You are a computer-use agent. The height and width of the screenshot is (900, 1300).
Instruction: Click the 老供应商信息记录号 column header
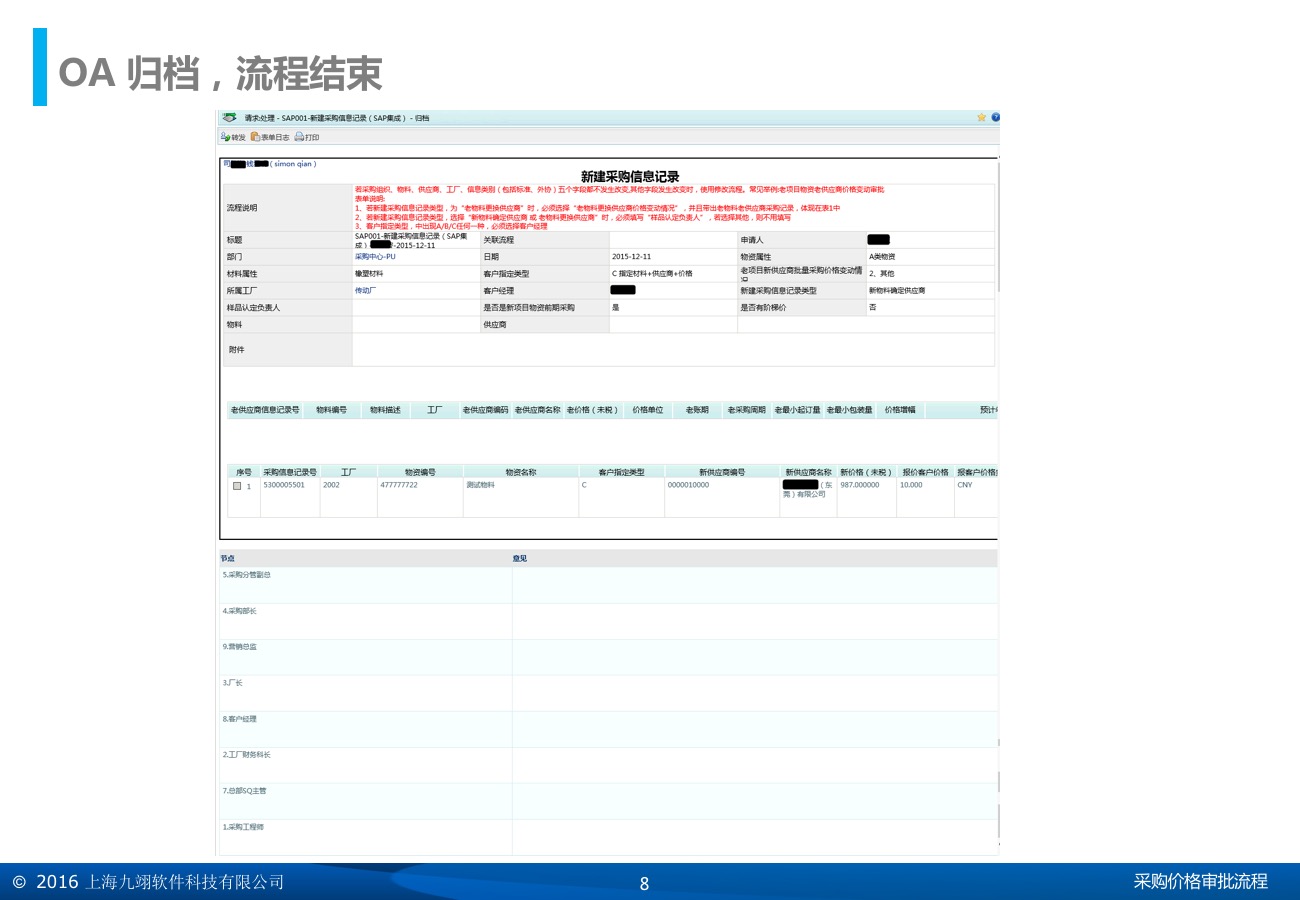tap(265, 410)
